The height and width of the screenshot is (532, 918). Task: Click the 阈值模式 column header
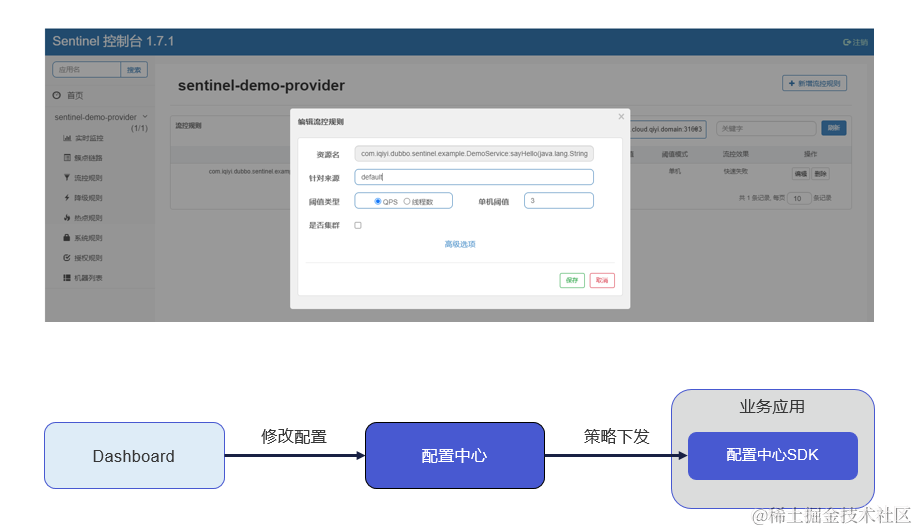coord(674,155)
